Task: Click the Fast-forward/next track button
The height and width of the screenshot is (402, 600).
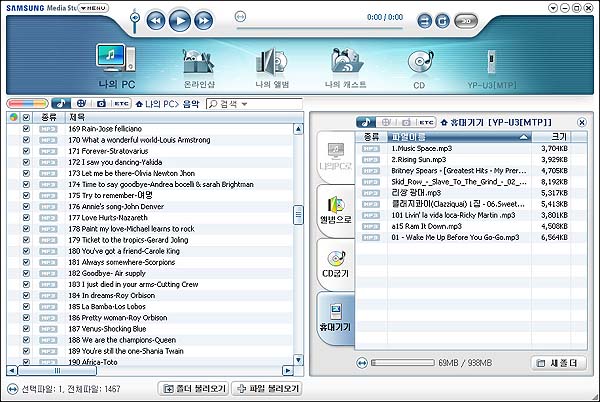Action: 204,20
